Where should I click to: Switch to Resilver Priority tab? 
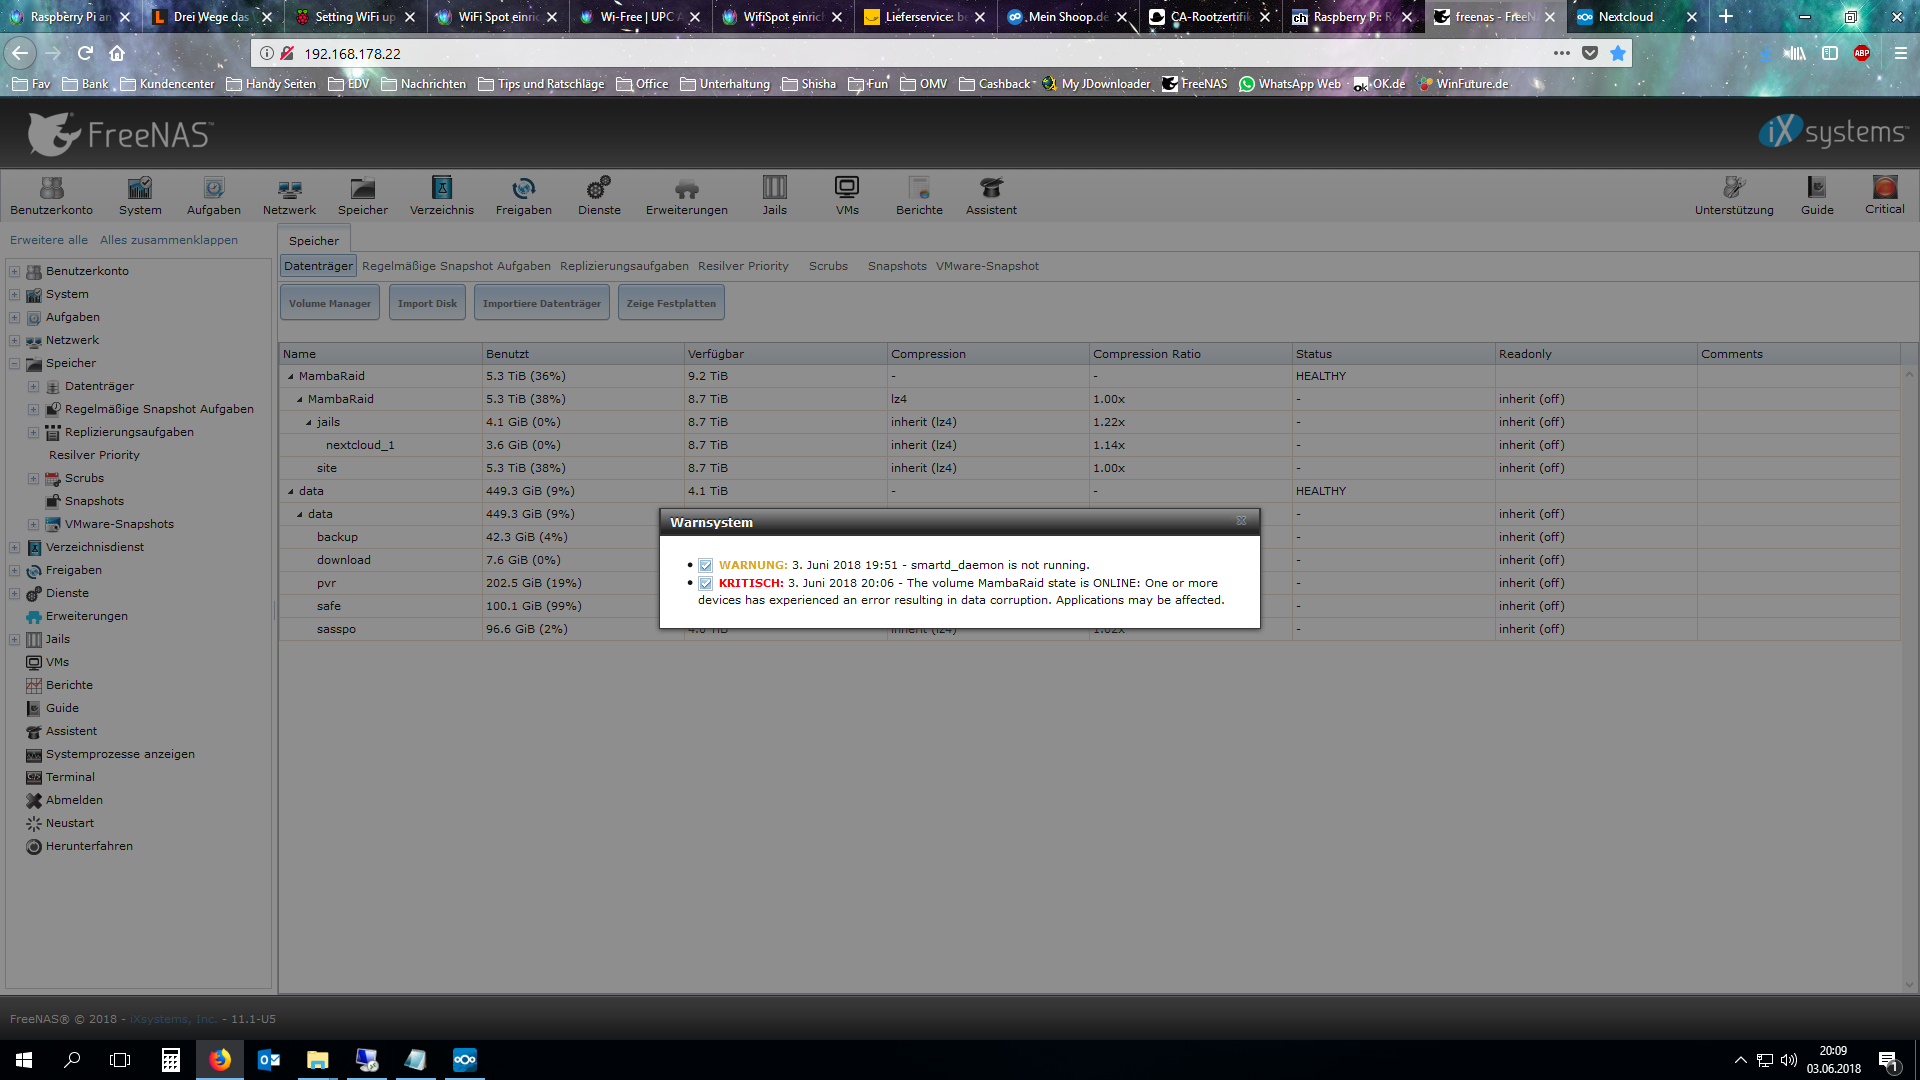tap(743, 266)
